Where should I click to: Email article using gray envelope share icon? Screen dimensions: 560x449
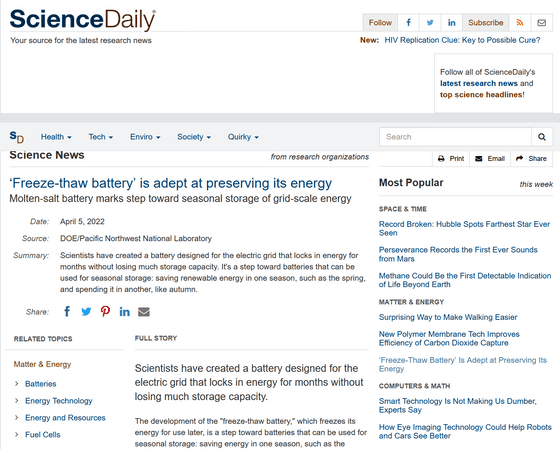[x=144, y=312]
